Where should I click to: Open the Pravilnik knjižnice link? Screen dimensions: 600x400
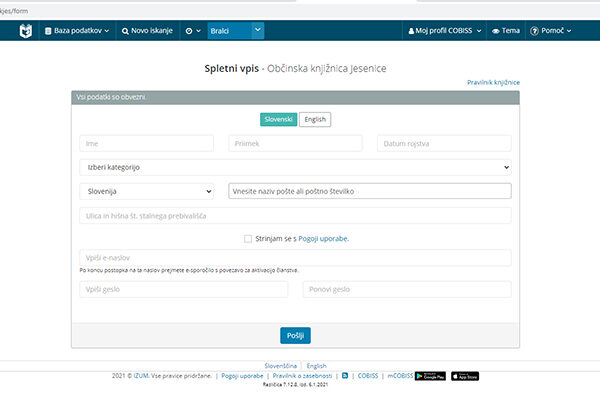point(493,82)
